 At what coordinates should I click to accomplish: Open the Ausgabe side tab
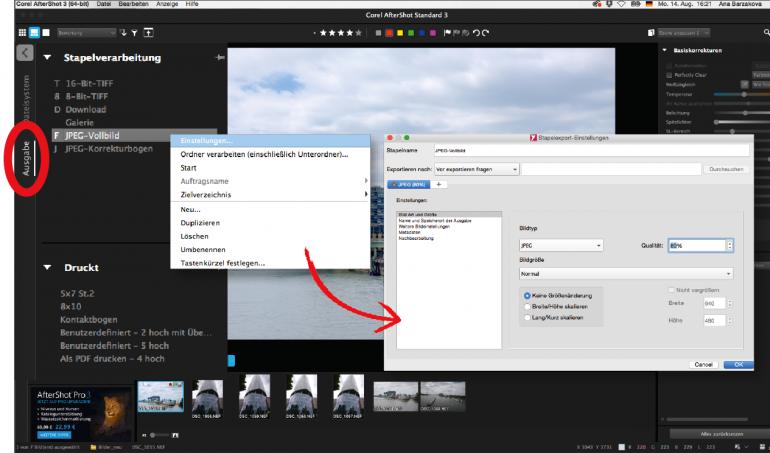tap(26, 158)
